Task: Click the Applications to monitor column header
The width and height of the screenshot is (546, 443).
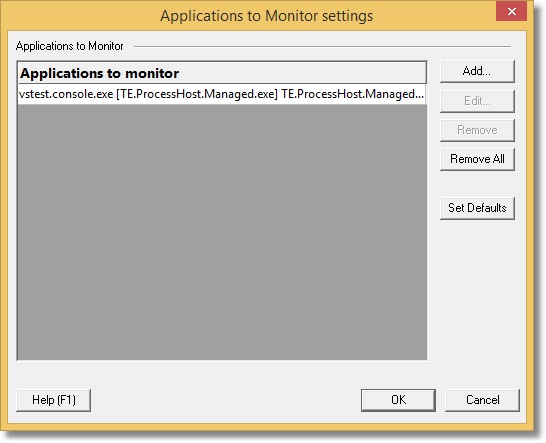Action: tap(222, 73)
